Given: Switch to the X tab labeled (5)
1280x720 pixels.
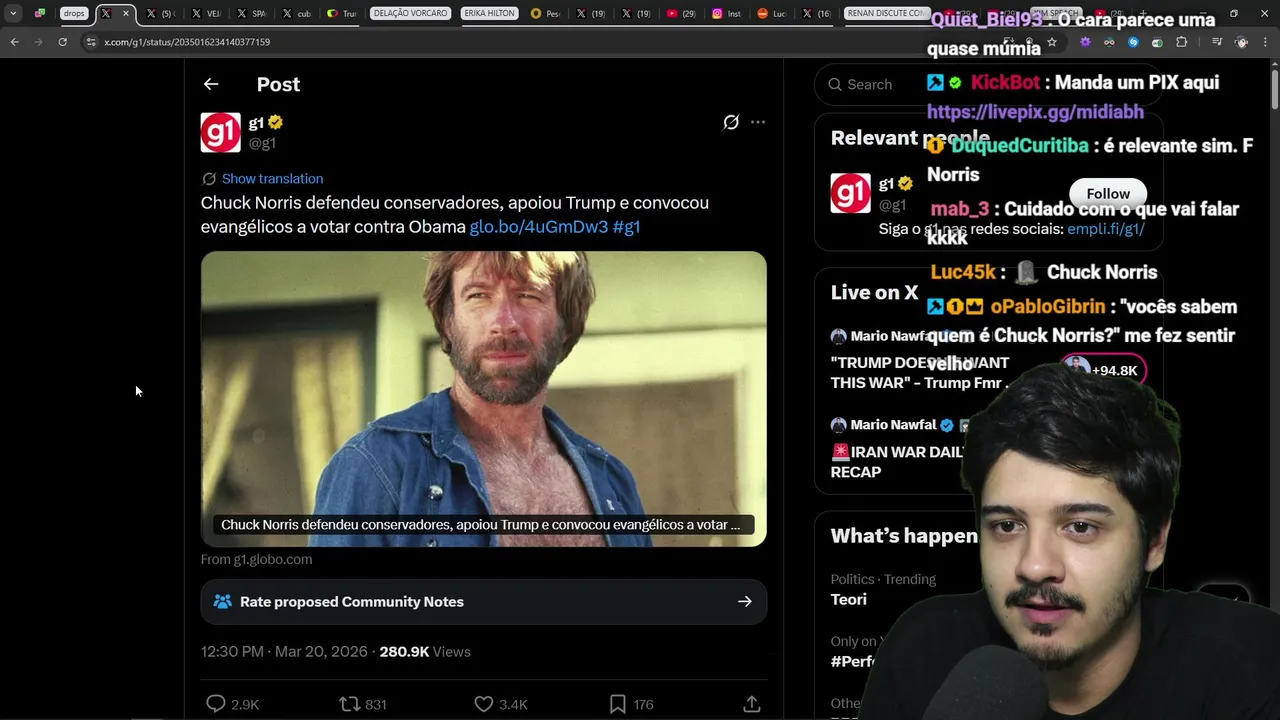Looking at the screenshot, I should pos(159,14).
